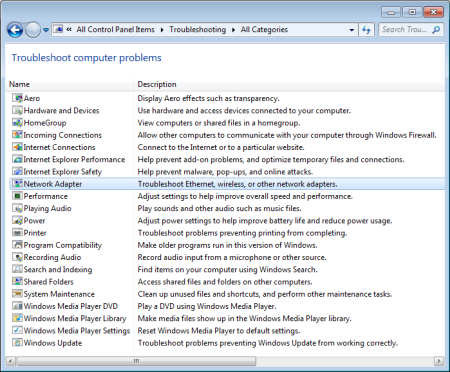Click 'Reset Windows Media Player to default settings.' text

[x=219, y=331]
